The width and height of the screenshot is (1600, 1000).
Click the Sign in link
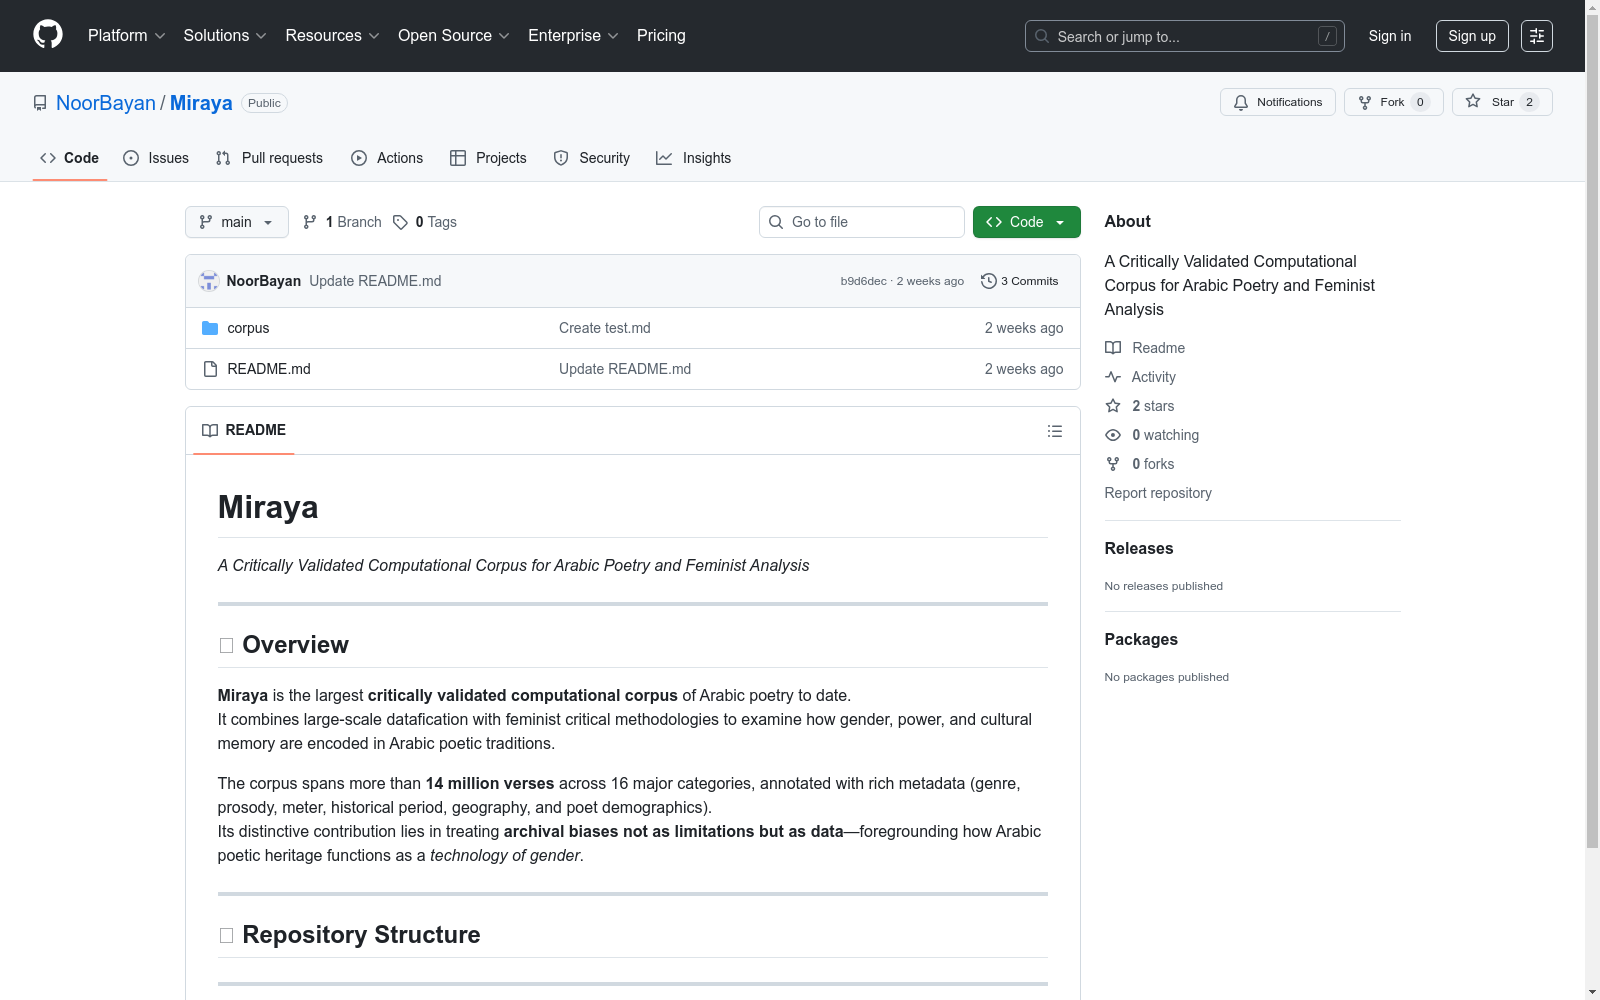click(1390, 36)
